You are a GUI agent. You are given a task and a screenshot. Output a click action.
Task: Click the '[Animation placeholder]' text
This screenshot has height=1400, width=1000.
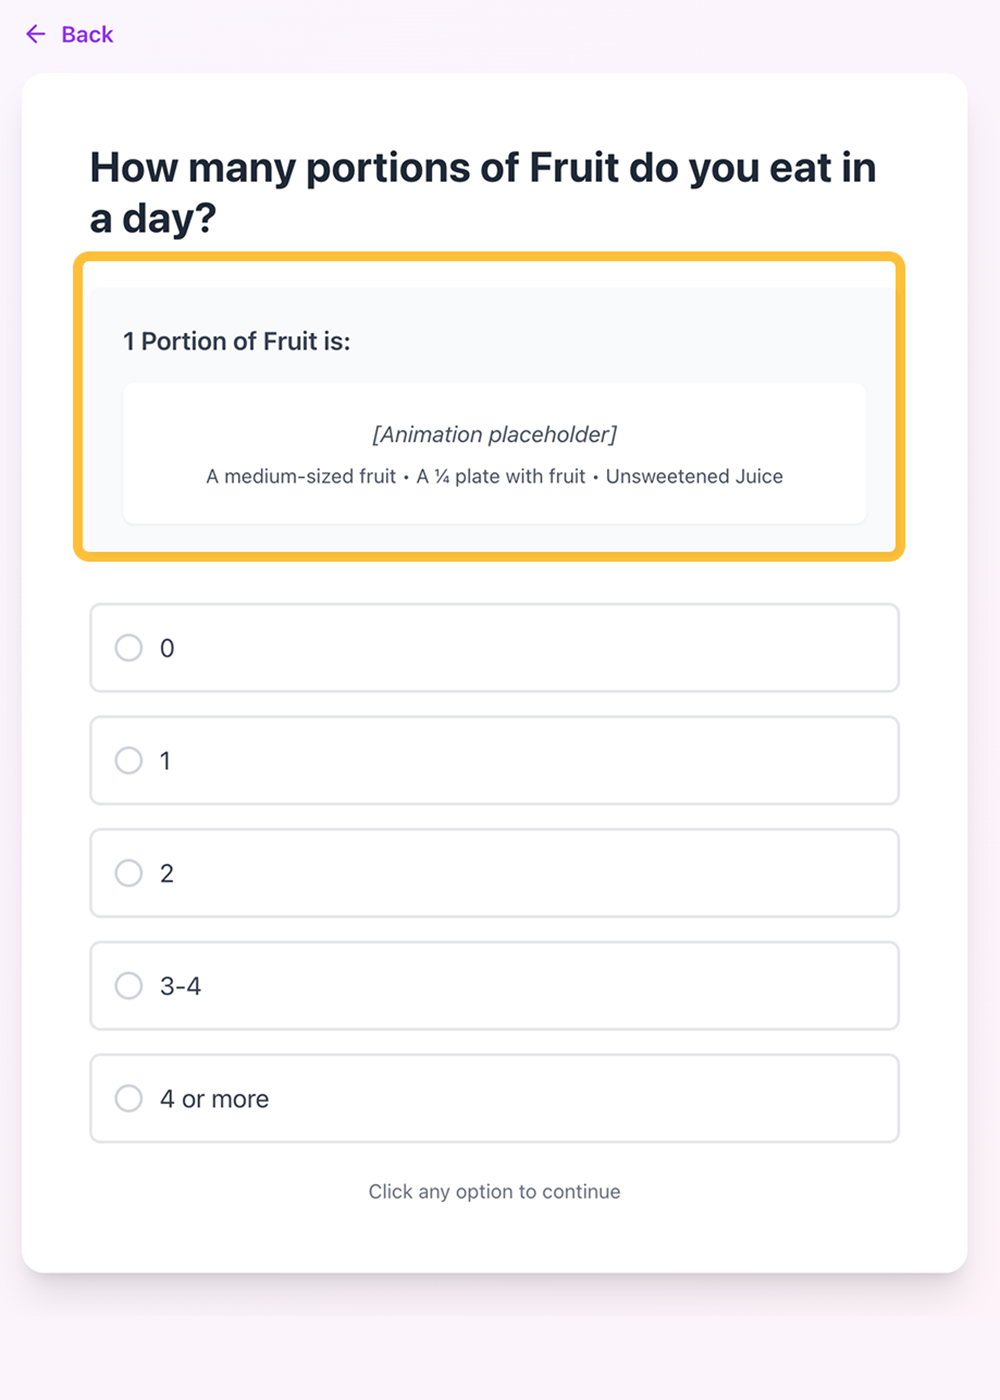click(495, 435)
